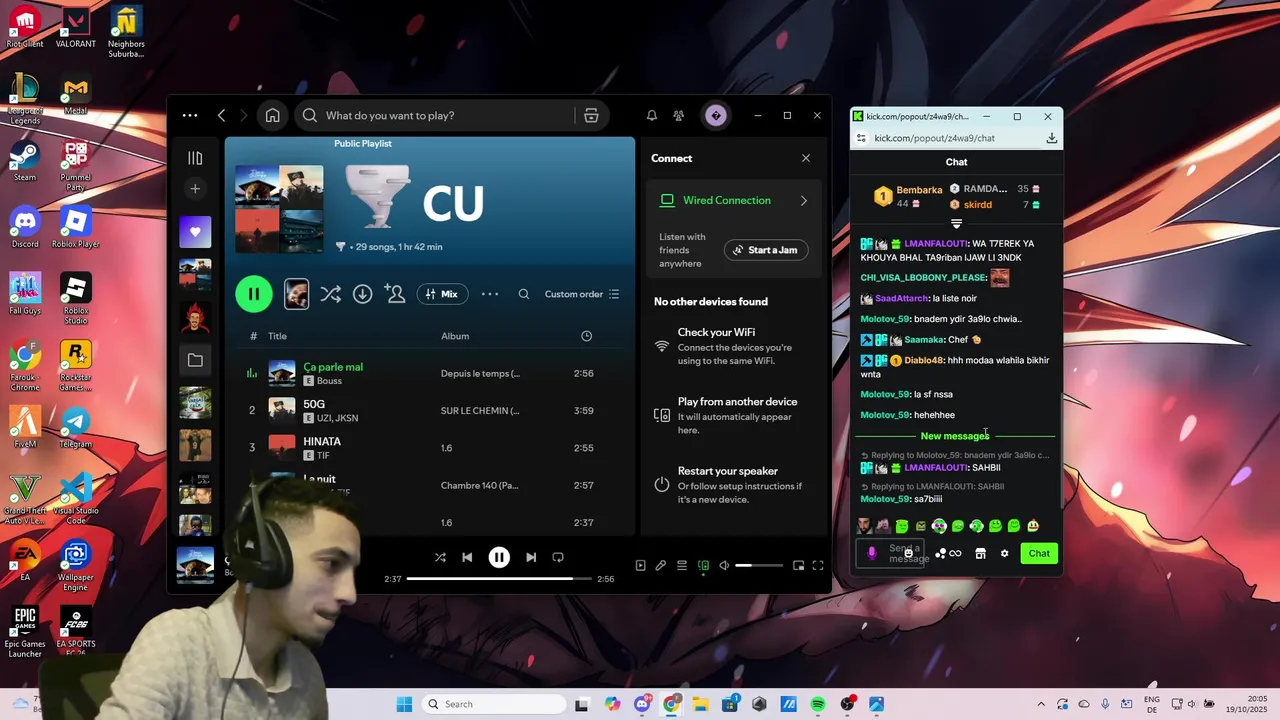Invite collaborators to the playlist

(395, 294)
